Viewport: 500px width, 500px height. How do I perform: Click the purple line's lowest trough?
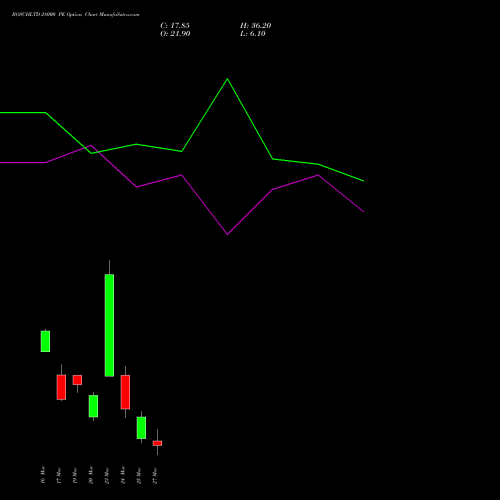pyautogui.click(x=227, y=234)
